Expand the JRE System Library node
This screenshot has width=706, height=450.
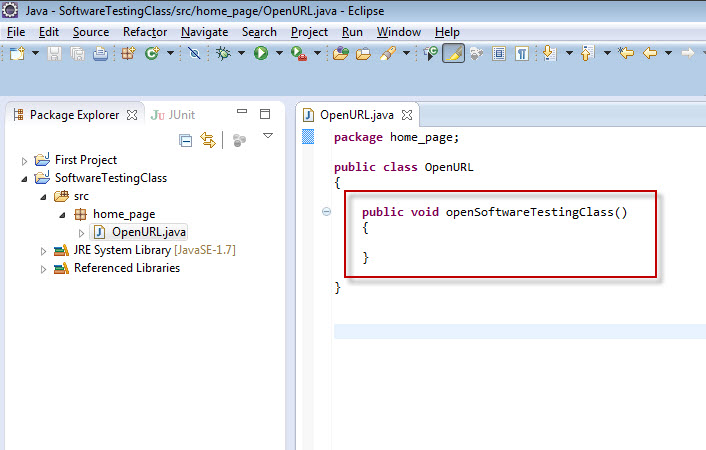point(43,251)
